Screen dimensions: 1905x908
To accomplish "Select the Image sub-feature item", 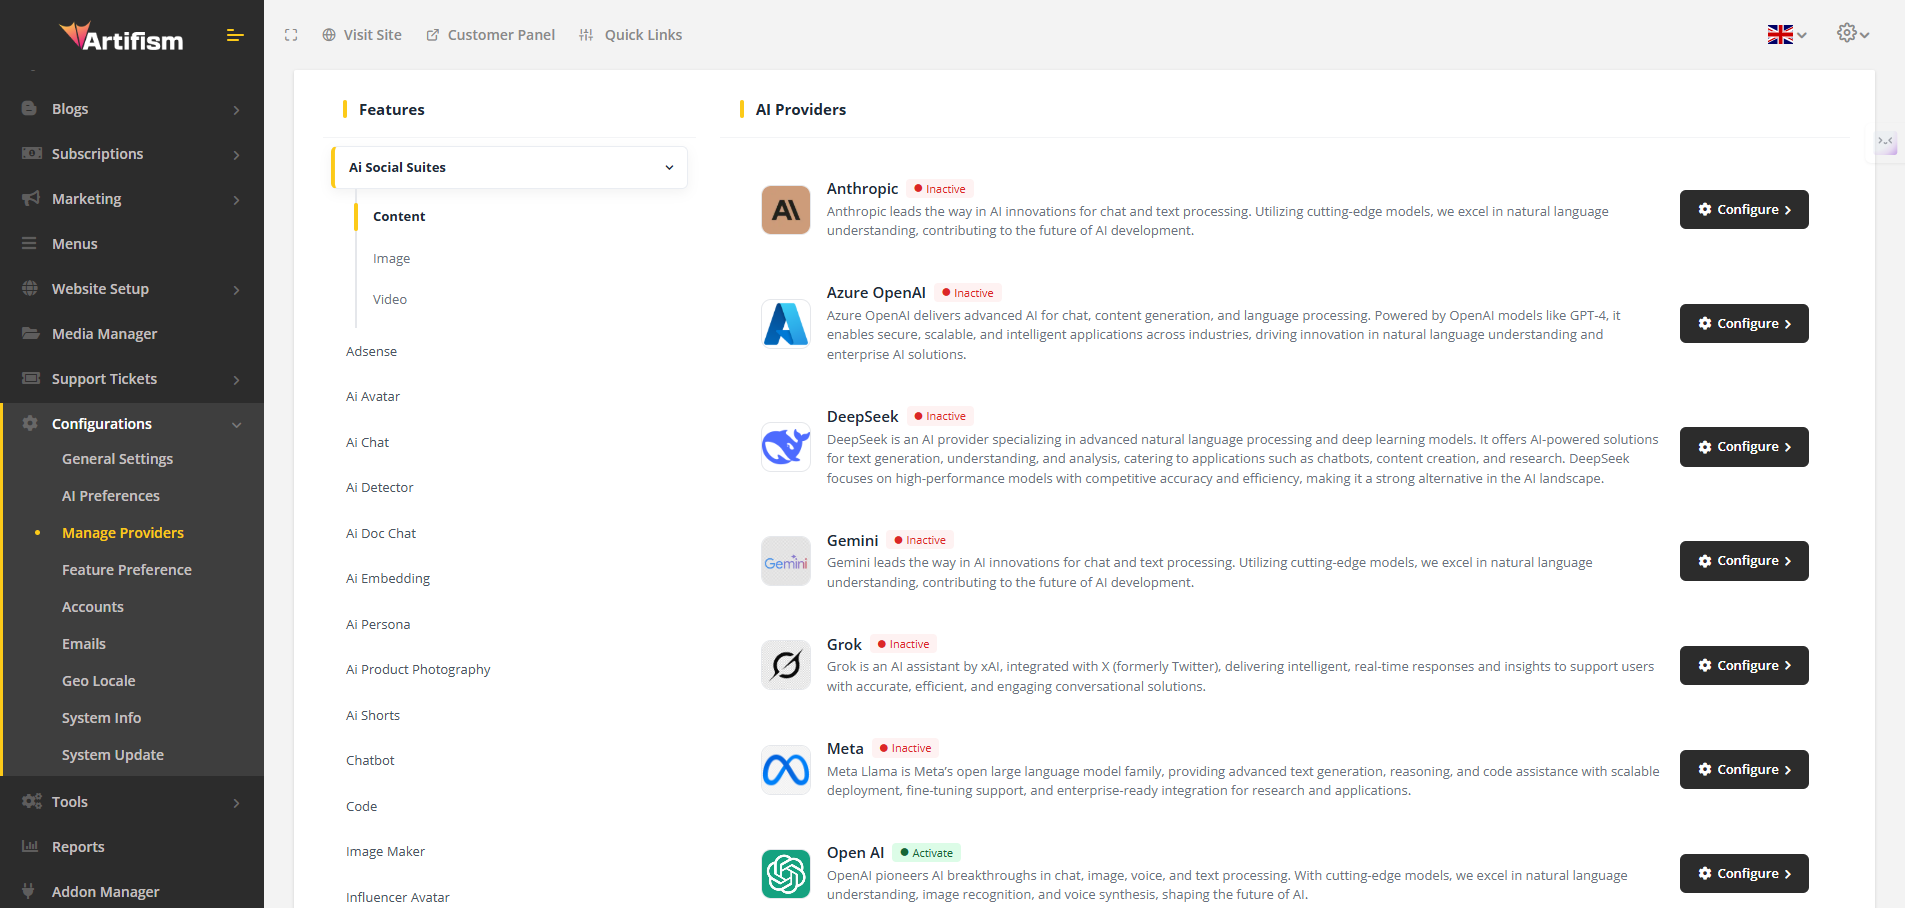I will click(391, 259).
